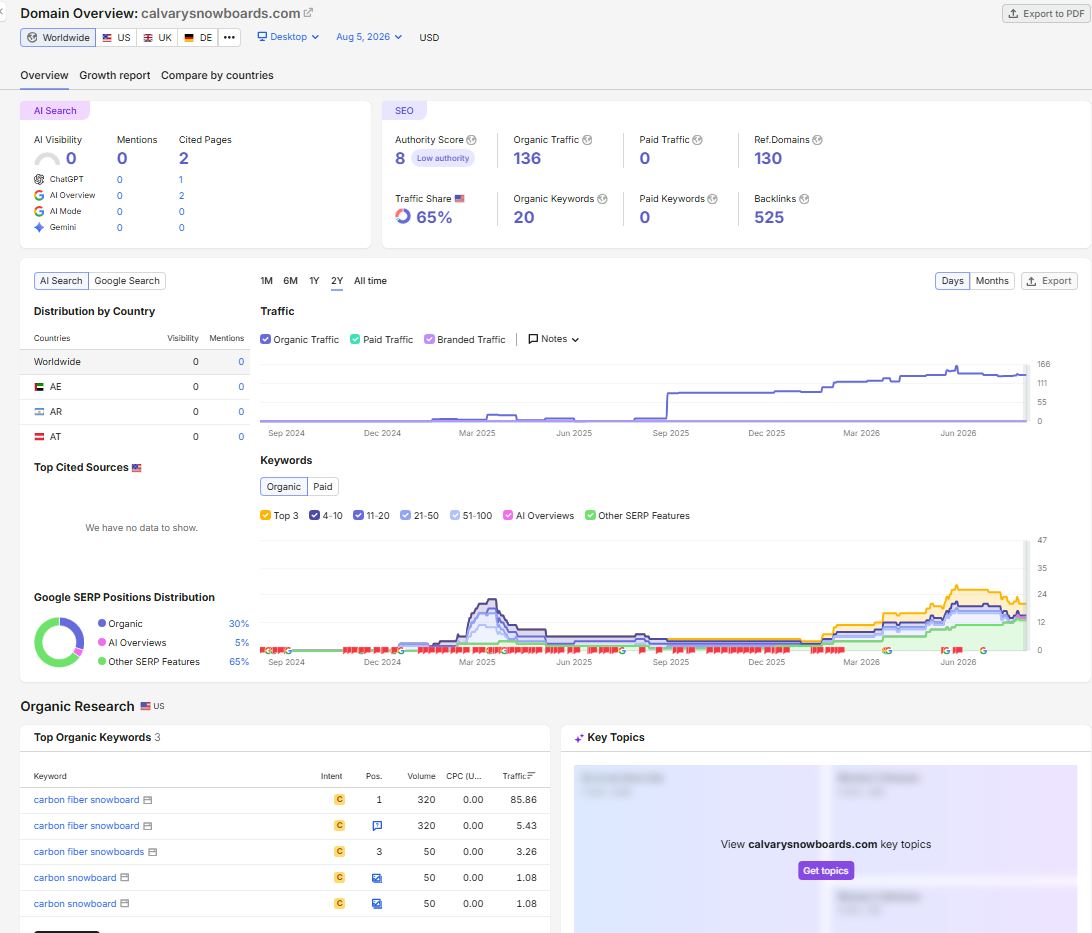1092x933 pixels.
Task: Click Organic 30% distribution value
Action: click(x=239, y=624)
